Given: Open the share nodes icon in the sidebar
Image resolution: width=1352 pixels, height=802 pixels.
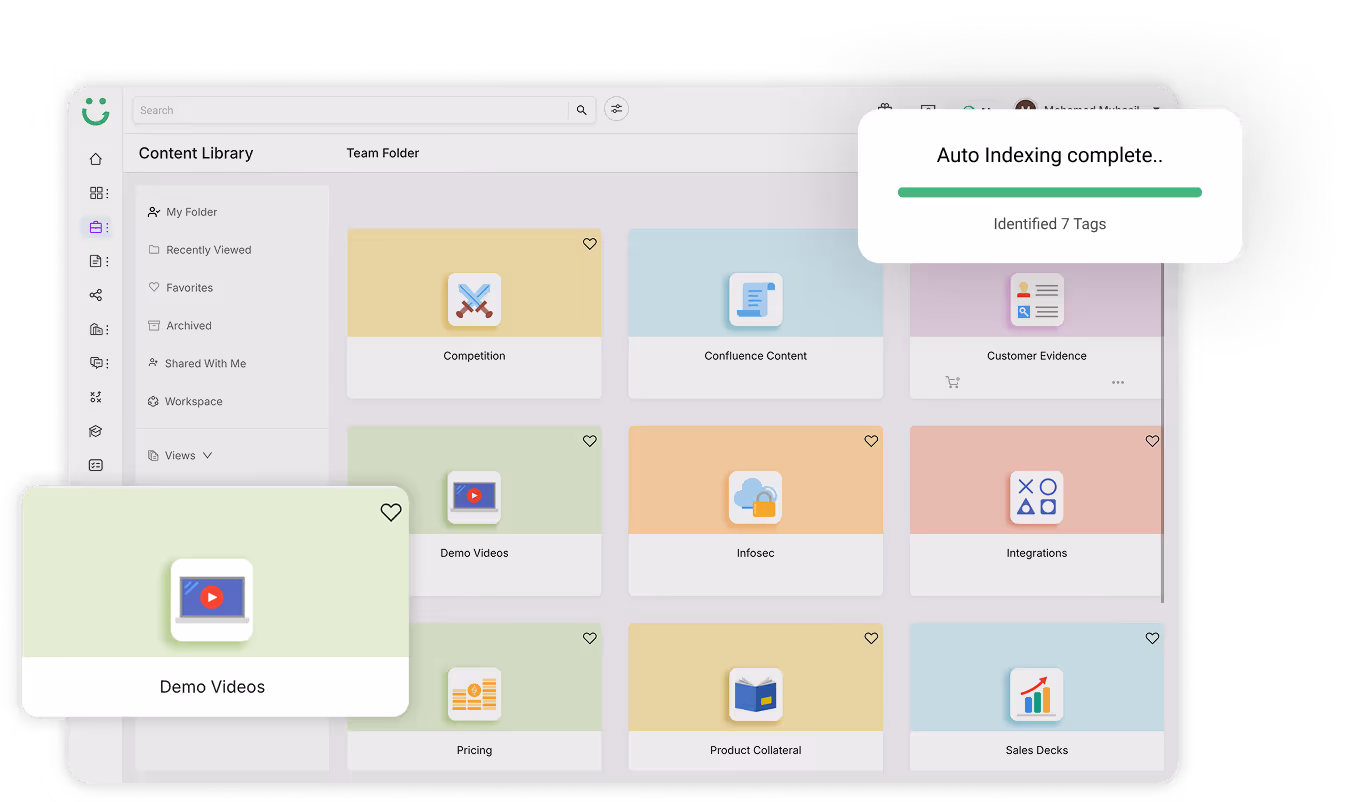Looking at the screenshot, I should 96,295.
